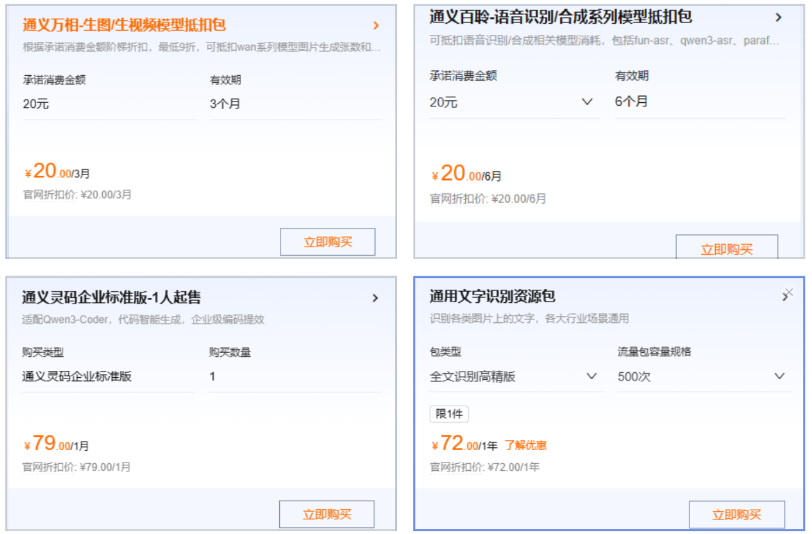Click 有效期 value 6个月
This screenshot has height=534, width=812.
point(631,102)
